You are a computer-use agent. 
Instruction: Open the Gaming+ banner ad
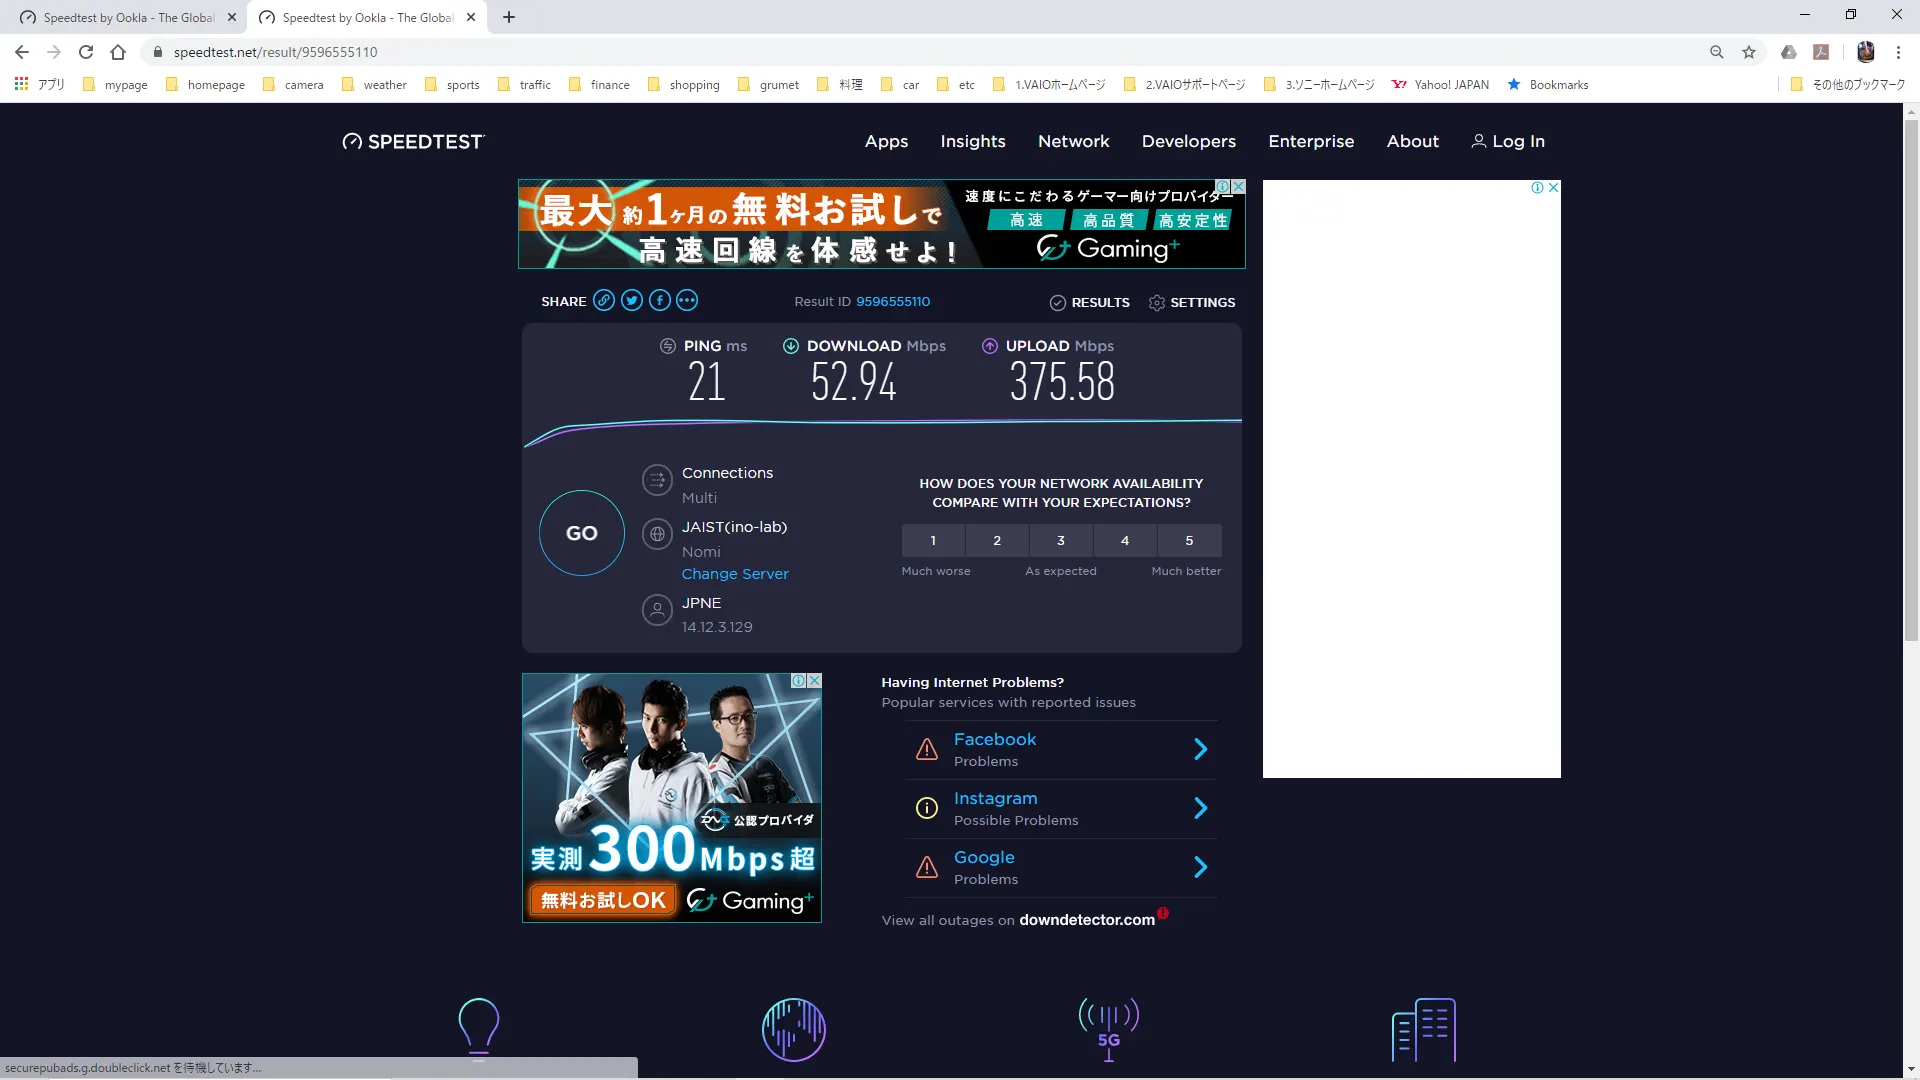click(881, 224)
